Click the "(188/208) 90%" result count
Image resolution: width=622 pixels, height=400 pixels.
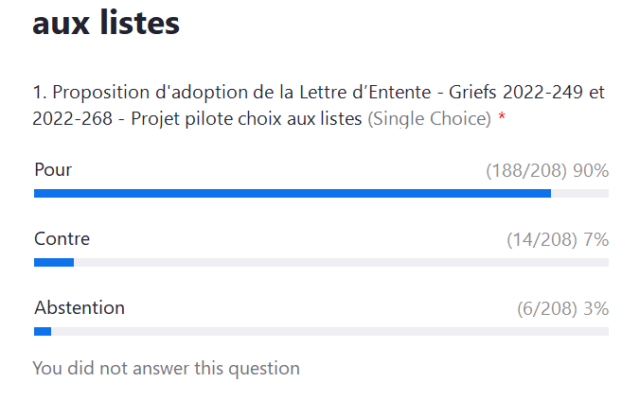[547, 171]
